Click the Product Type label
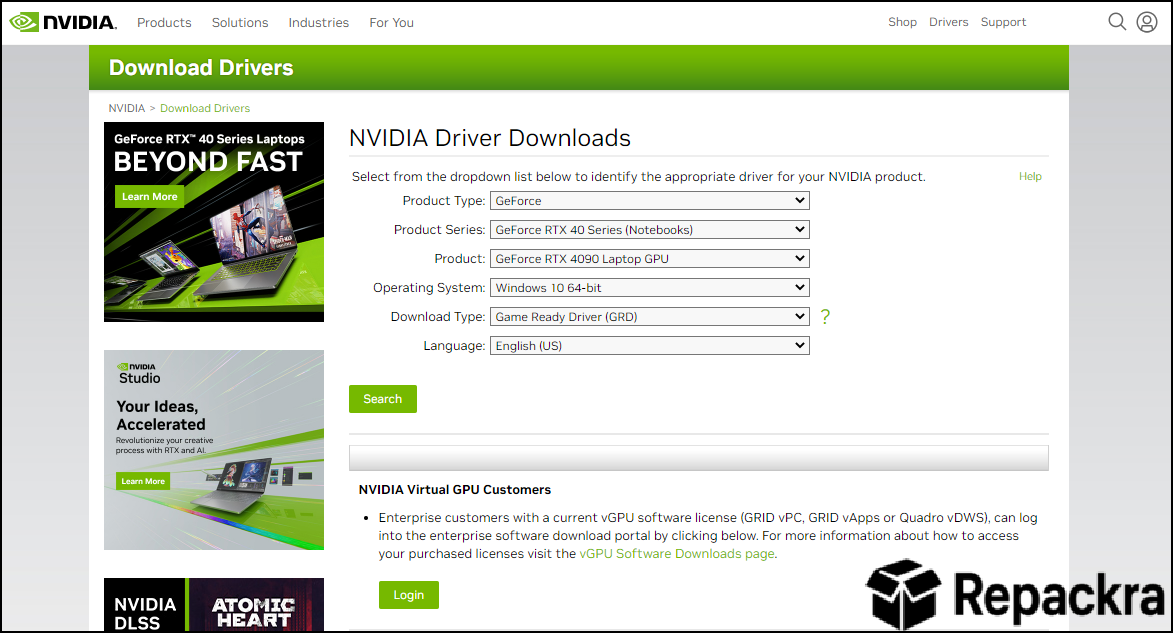1173x633 pixels. pyautogui.click(x=444, y=201)
